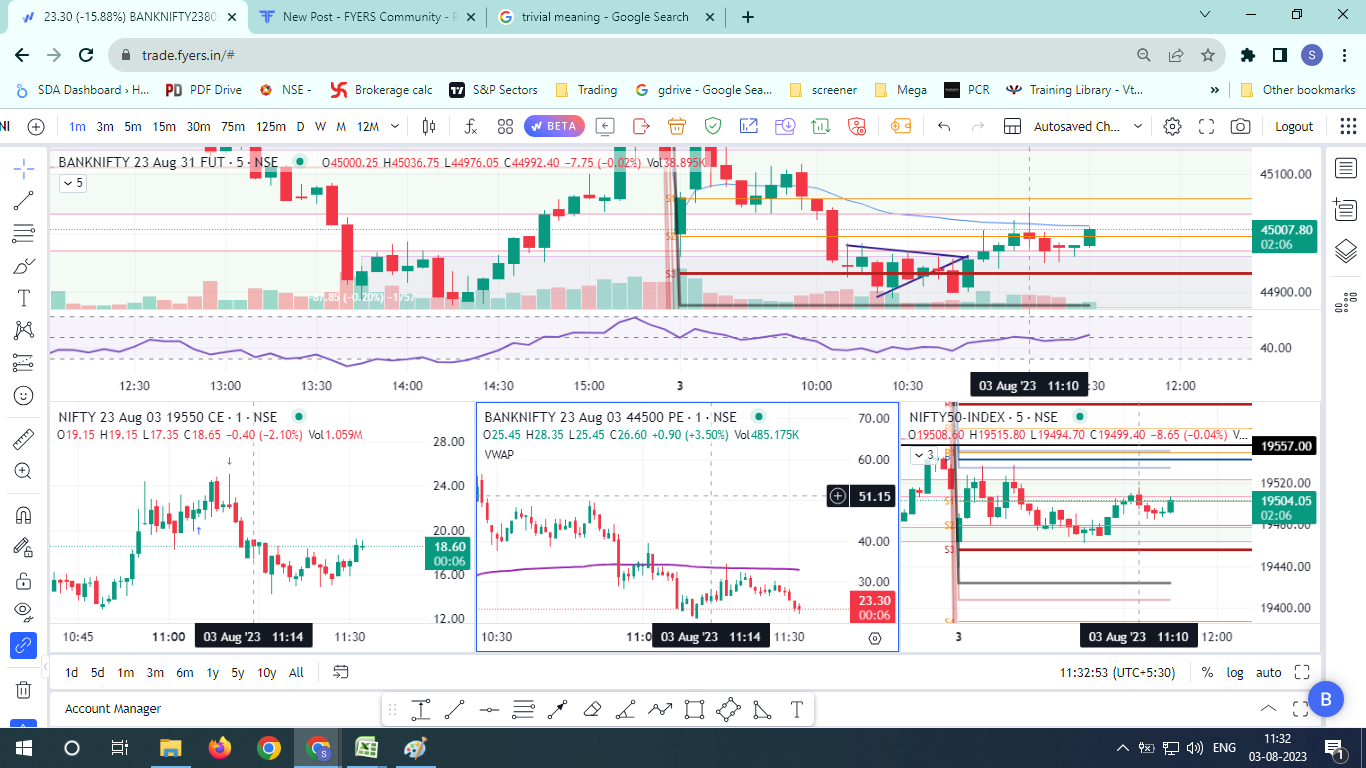Screen dimensions: 1366x768
Task: Click the trash icon to remove drawings
Action: pos(23,689)
